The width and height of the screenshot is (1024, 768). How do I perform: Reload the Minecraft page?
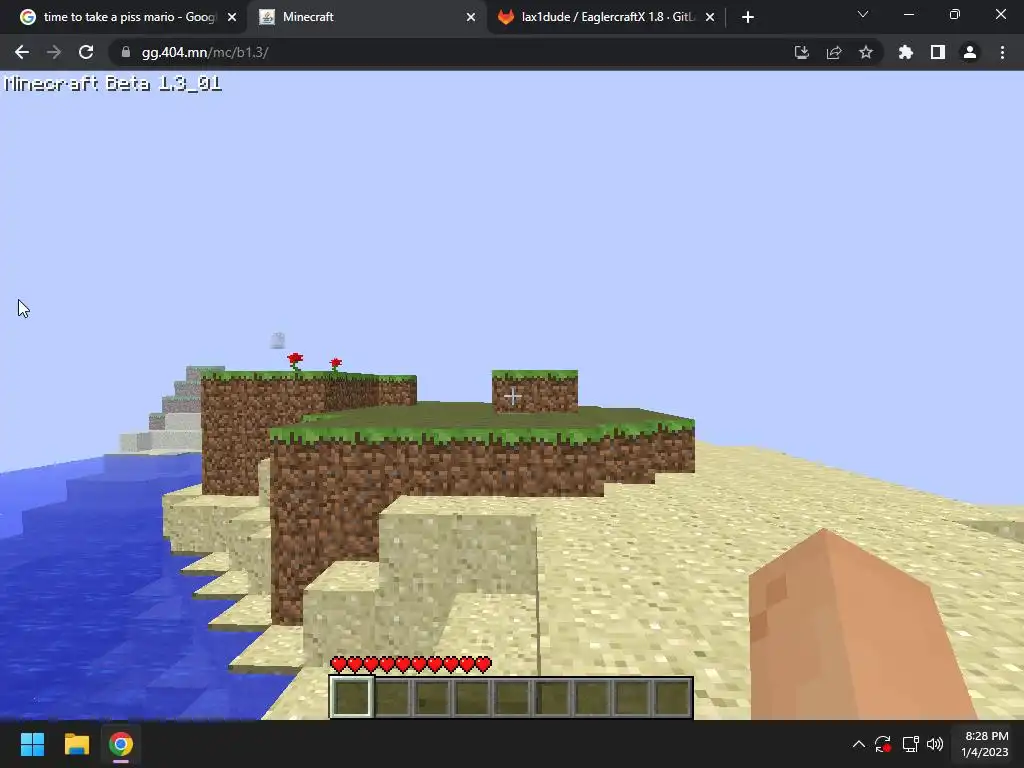86,52
